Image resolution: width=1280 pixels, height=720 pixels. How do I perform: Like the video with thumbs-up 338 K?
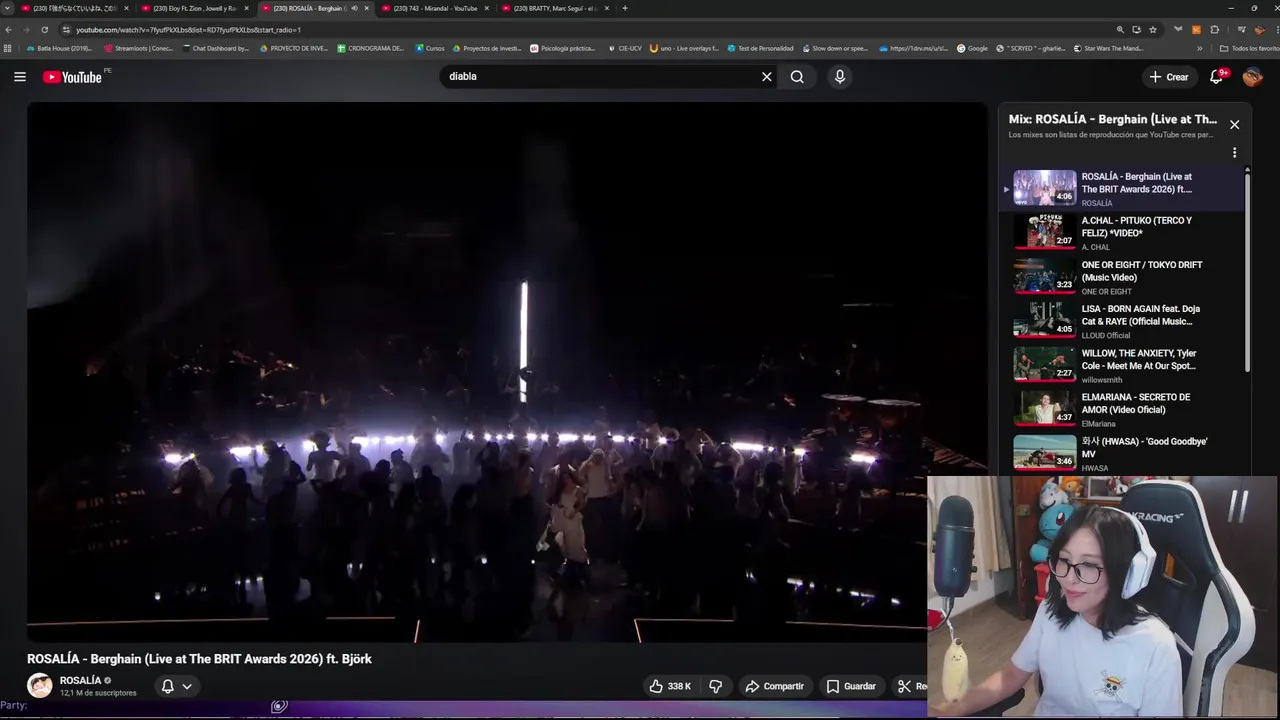tap(670, 686)
